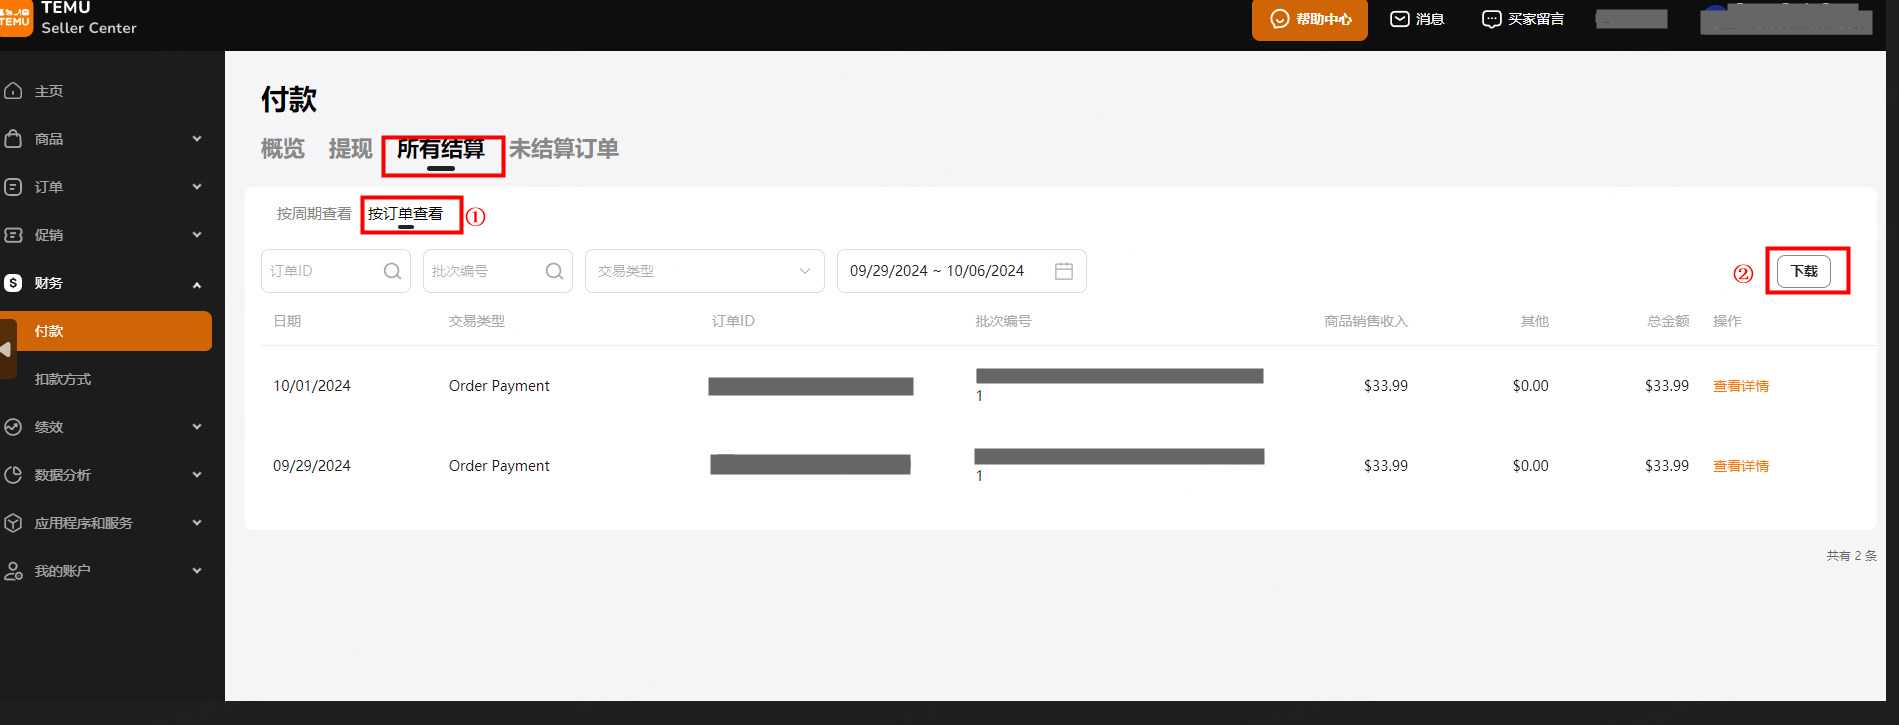Click the TEMU logo icon
Image resolution: width=1899 pixels, height=725 pixels.
click(x=15, y=17)
